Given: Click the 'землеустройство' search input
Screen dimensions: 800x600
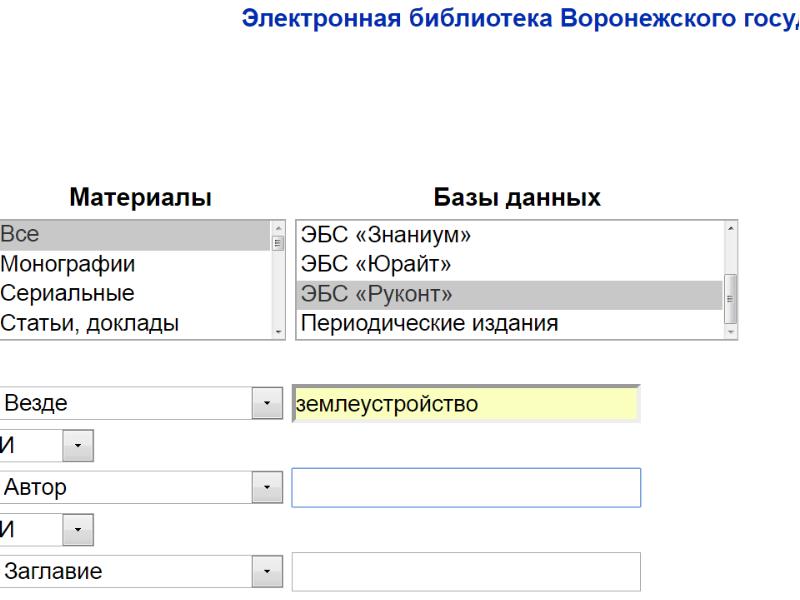Looking at the screenshot, I should 465,404.
